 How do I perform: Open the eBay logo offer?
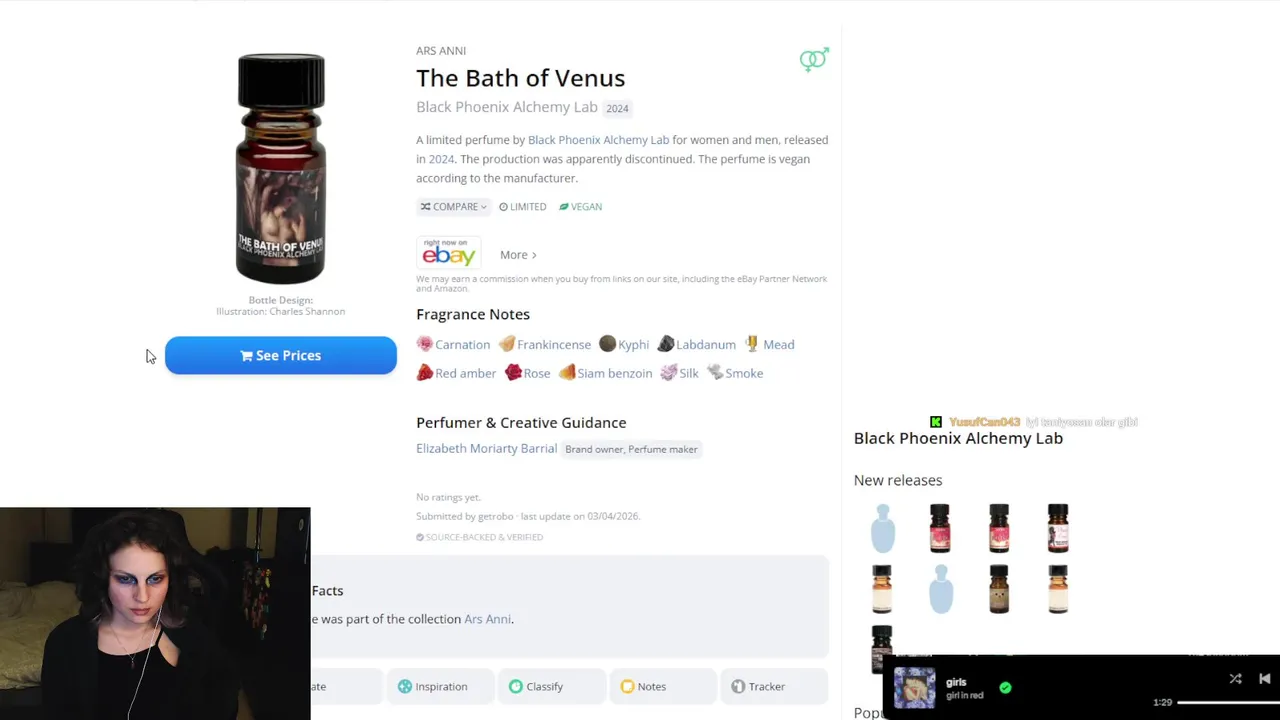coord(448,254)
